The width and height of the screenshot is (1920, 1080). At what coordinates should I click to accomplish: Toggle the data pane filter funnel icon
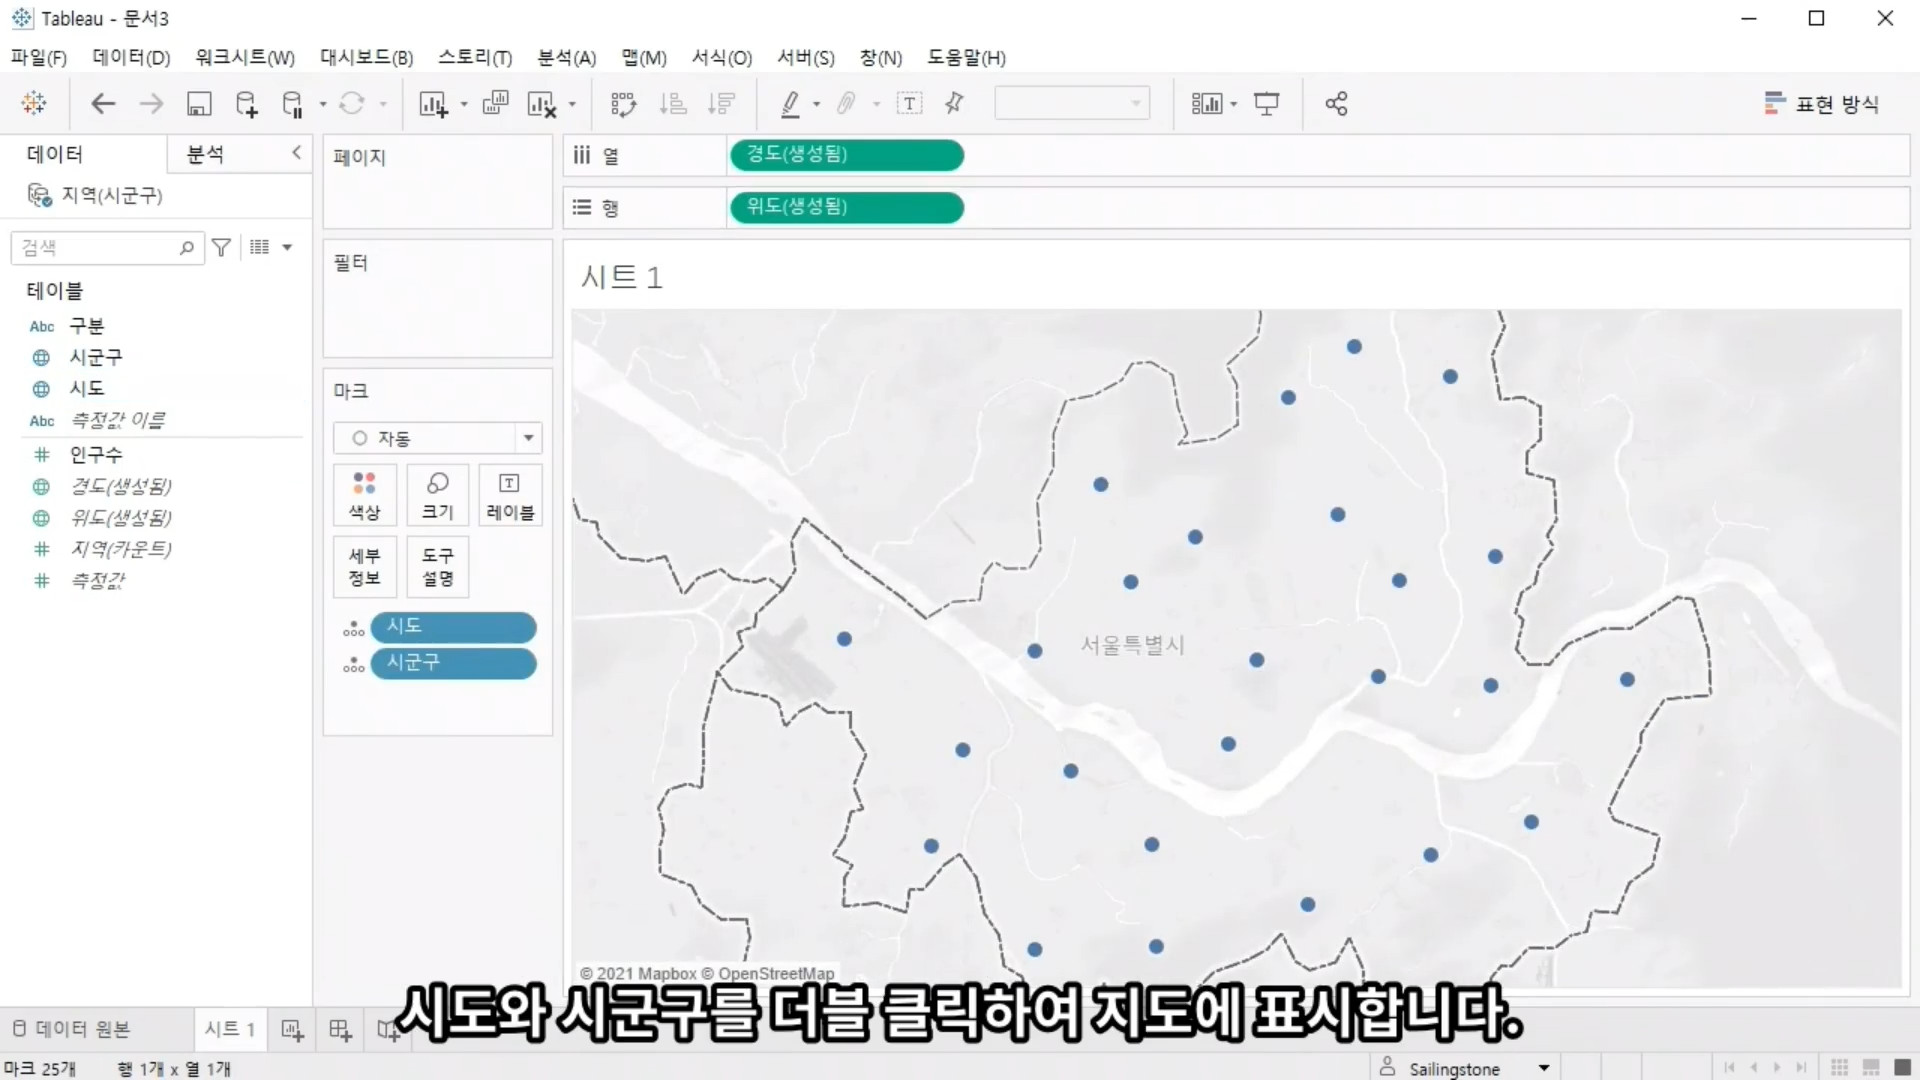coord(222,247)
